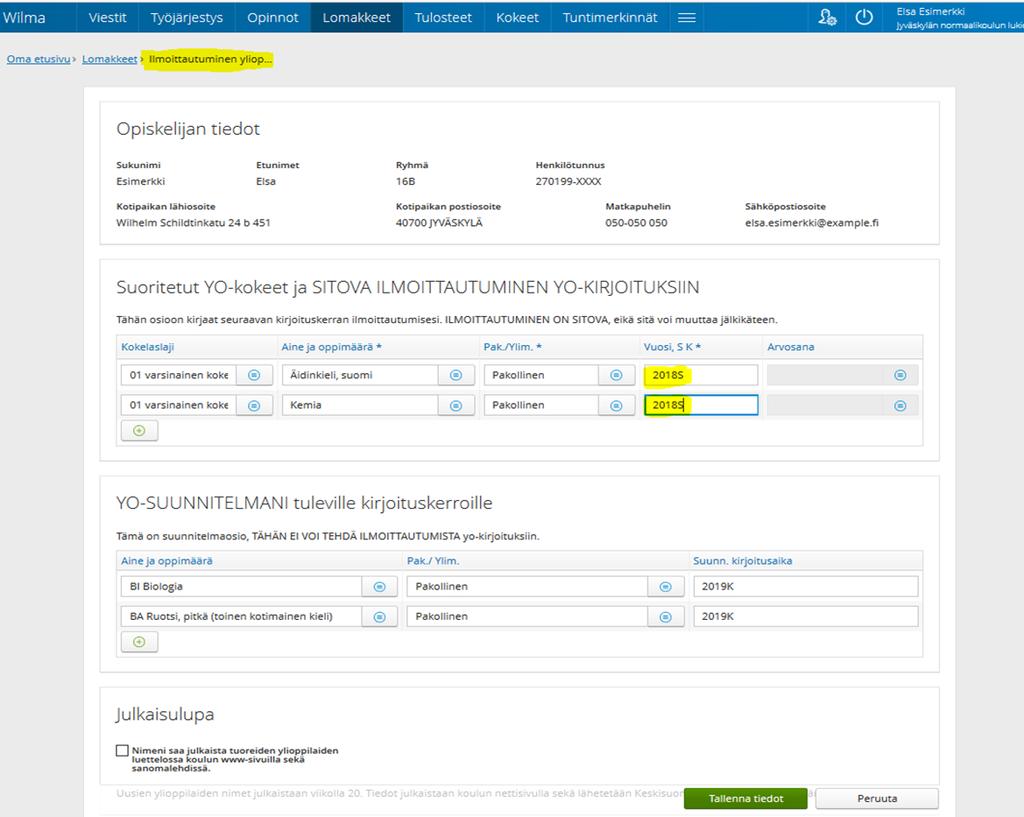Check the name publication permission checkbox
This screenshot has height=817, width=1024.
pos(122,750)
